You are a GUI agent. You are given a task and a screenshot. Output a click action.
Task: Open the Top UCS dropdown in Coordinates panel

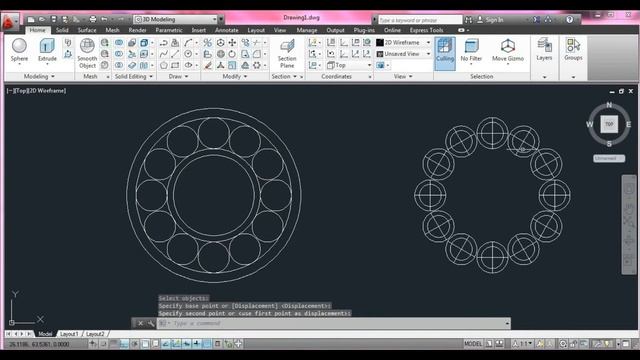coord(349,65)
